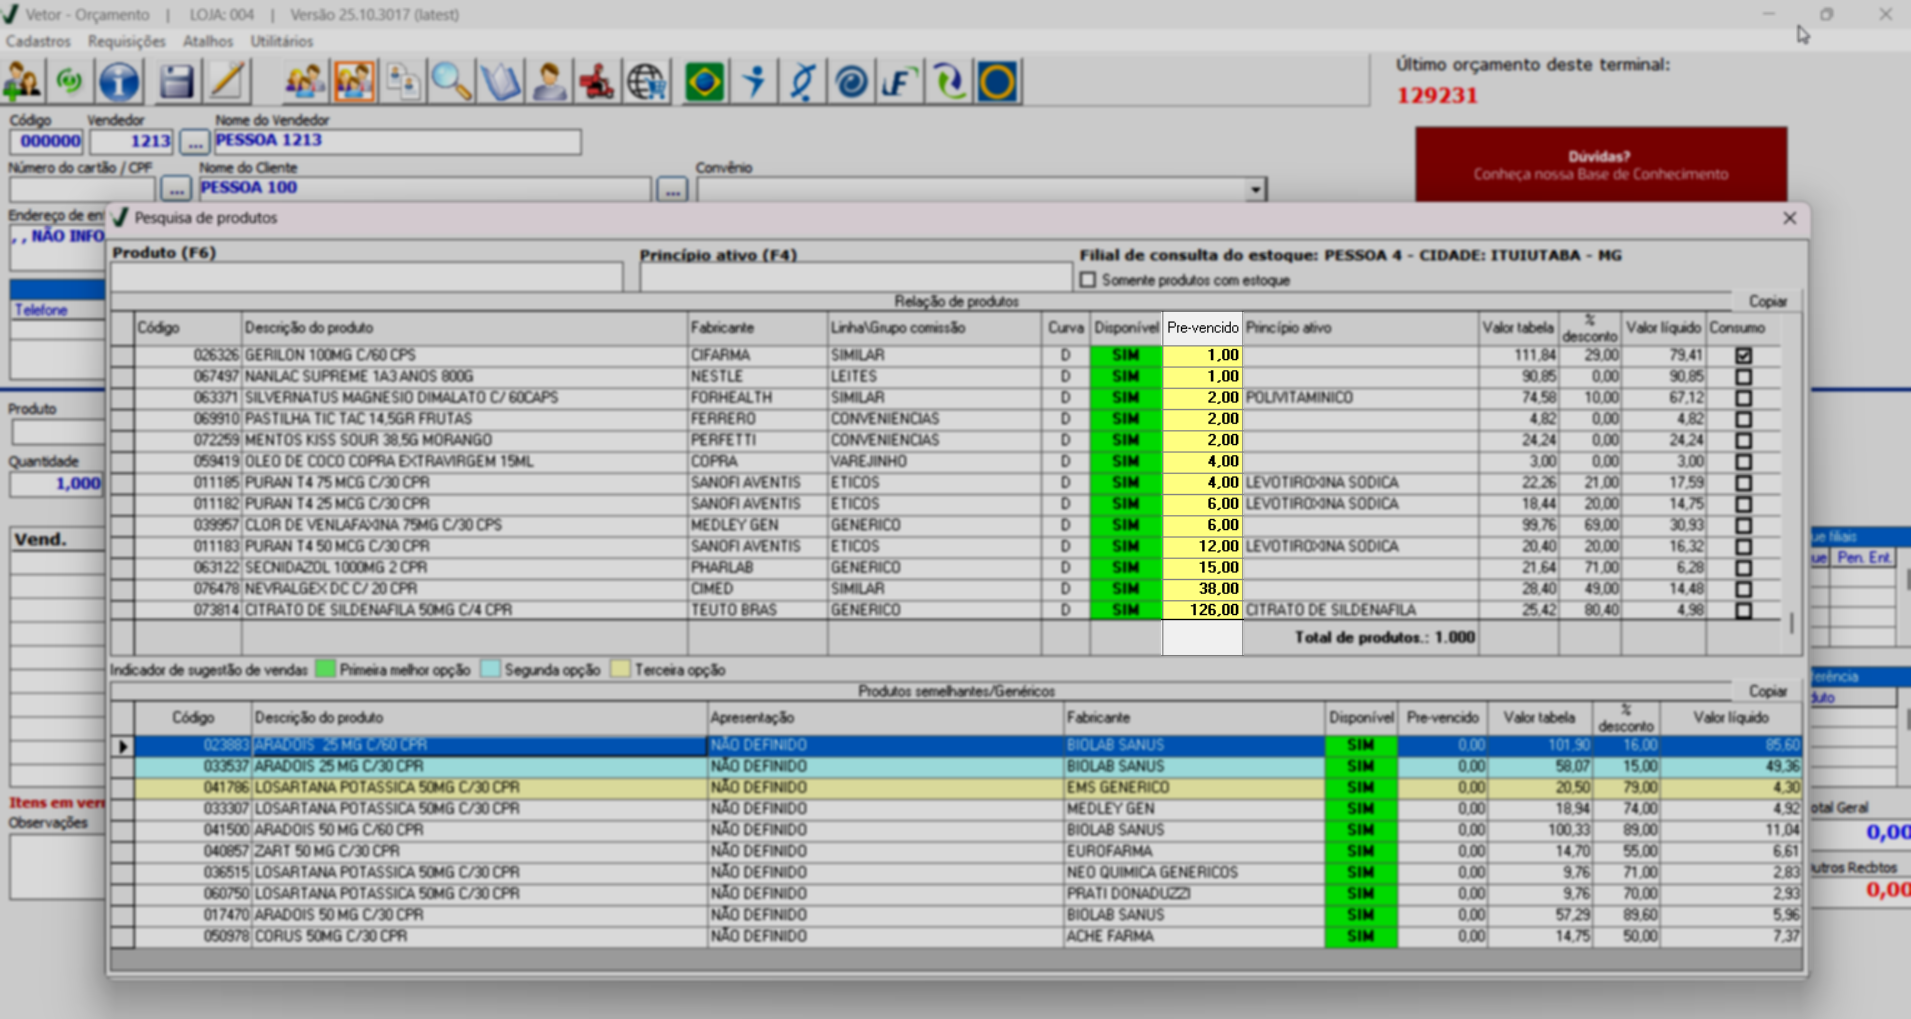
Task: Check Consumo box for NANLAC SUPREME row
Action: click(x=1743, y=377)
